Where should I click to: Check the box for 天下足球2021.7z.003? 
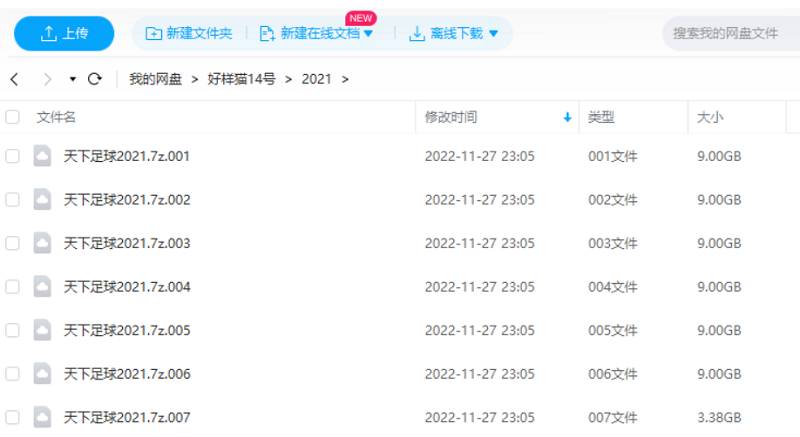(x=13, y=243)
